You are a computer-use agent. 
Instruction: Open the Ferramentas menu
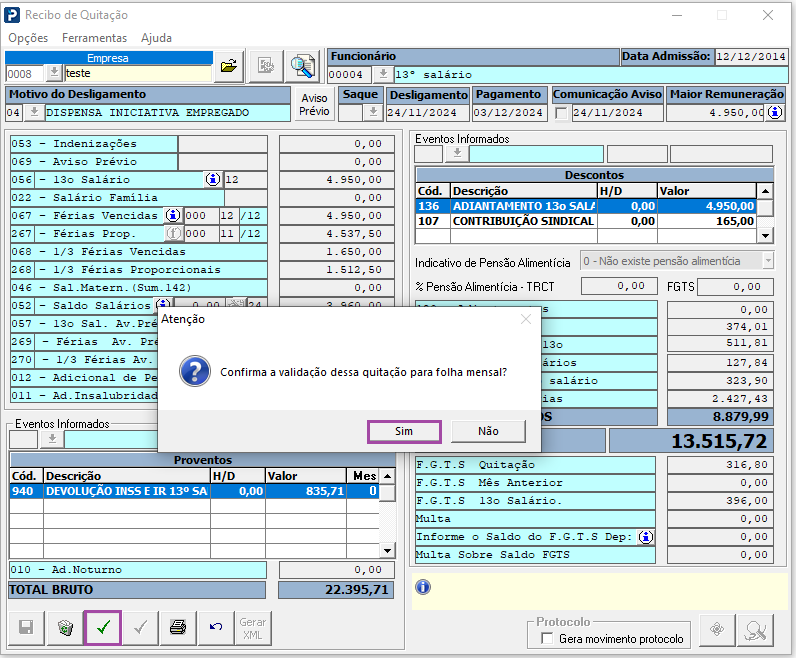(94, 38)
